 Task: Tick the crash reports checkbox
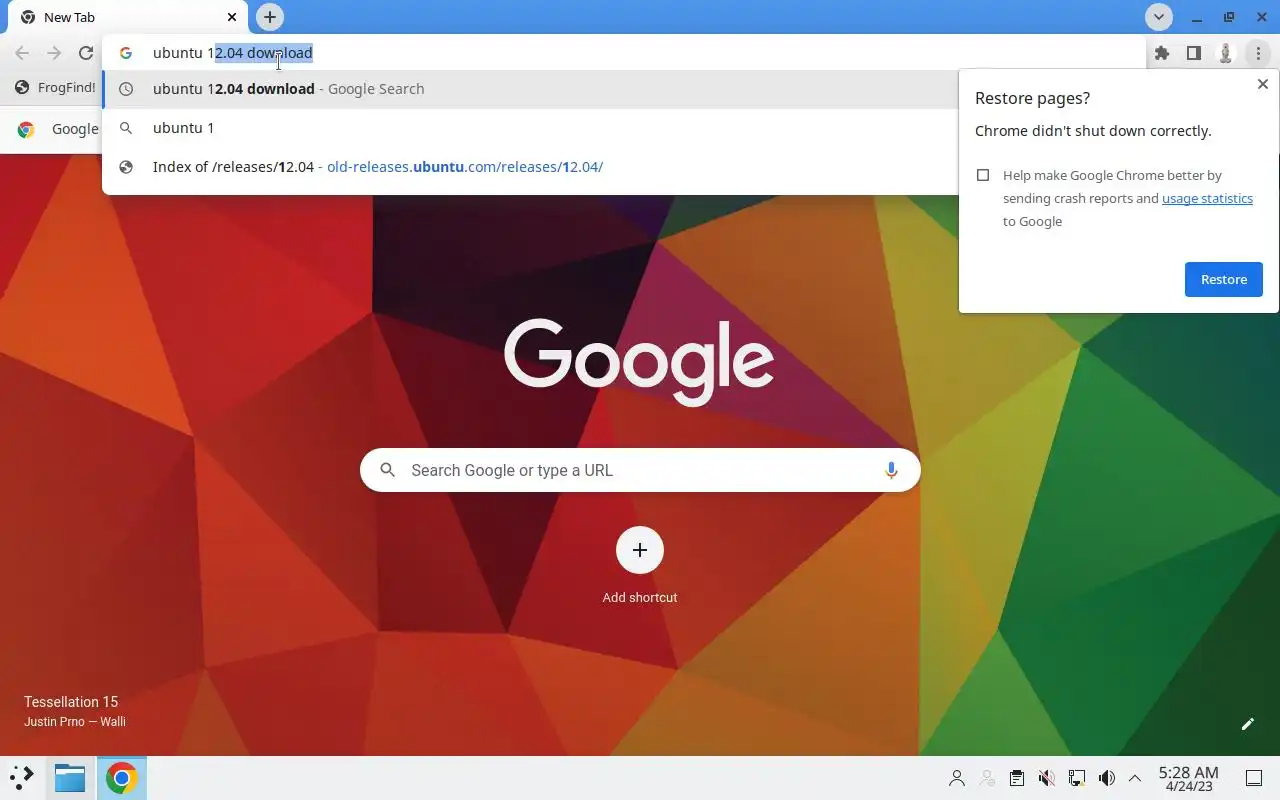pos(983,175)
